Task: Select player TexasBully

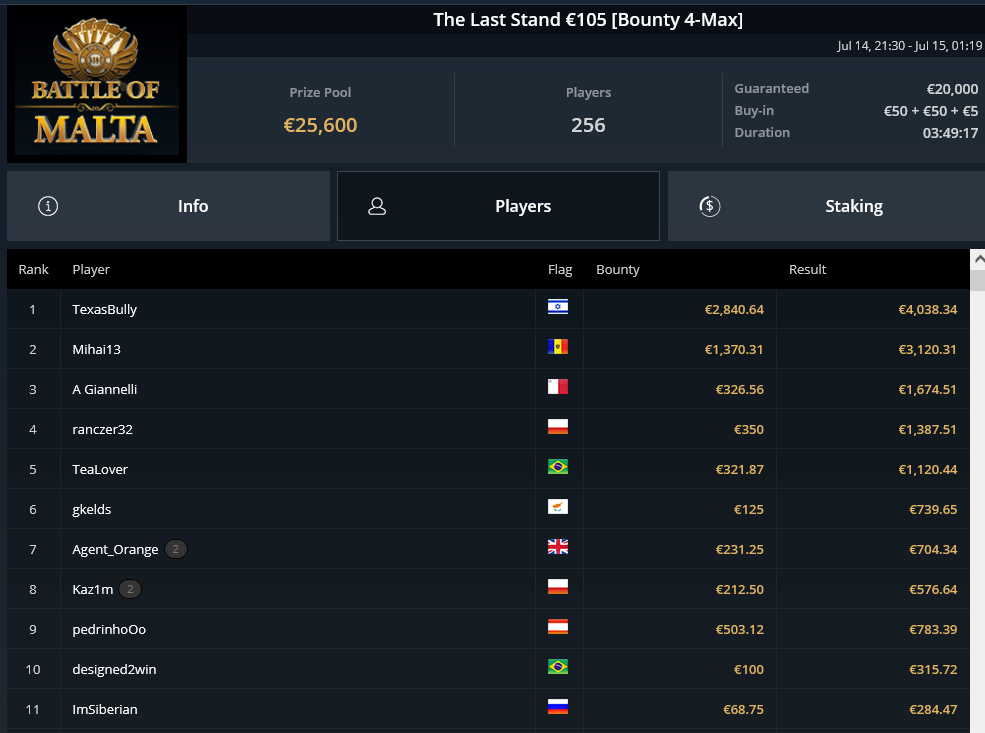Action: (x=104, y=309)
